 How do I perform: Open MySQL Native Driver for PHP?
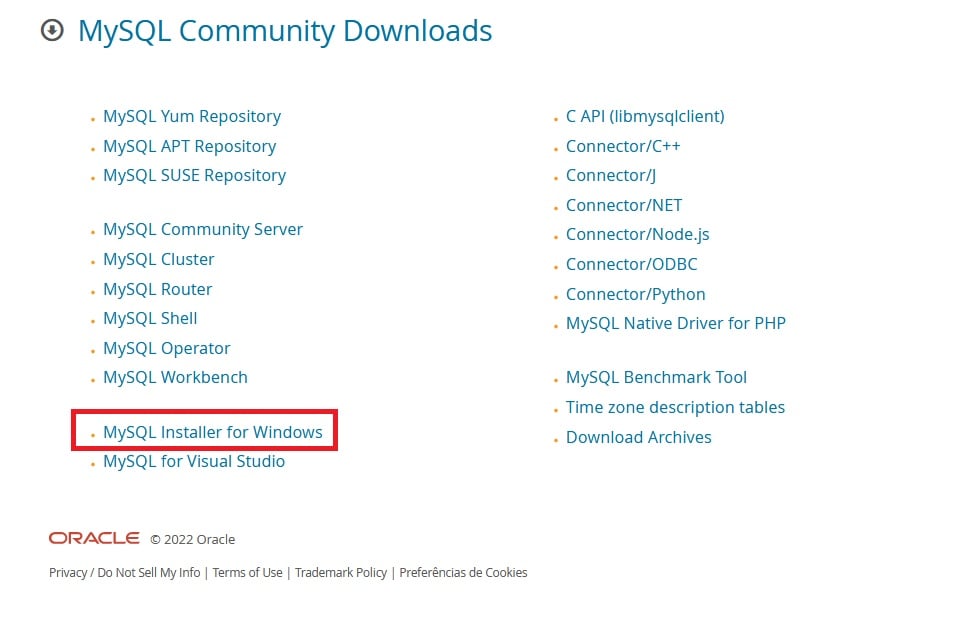[676, 324]
